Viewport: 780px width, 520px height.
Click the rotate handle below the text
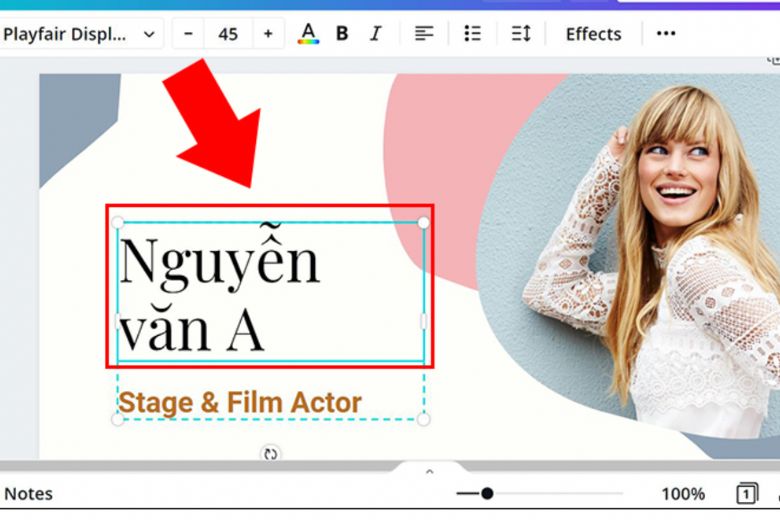(270, 454)
